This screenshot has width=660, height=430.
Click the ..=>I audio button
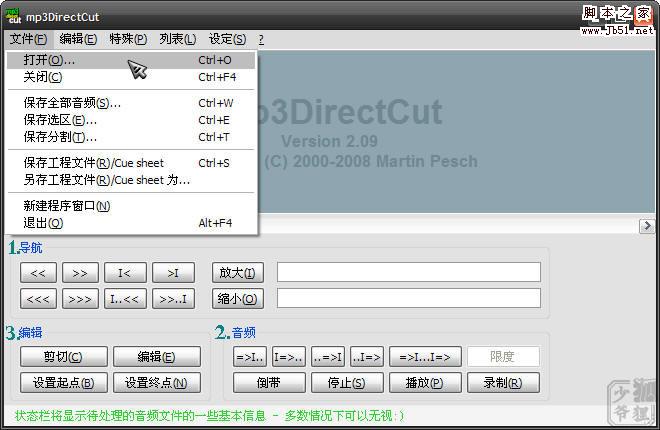pos(328,357)
